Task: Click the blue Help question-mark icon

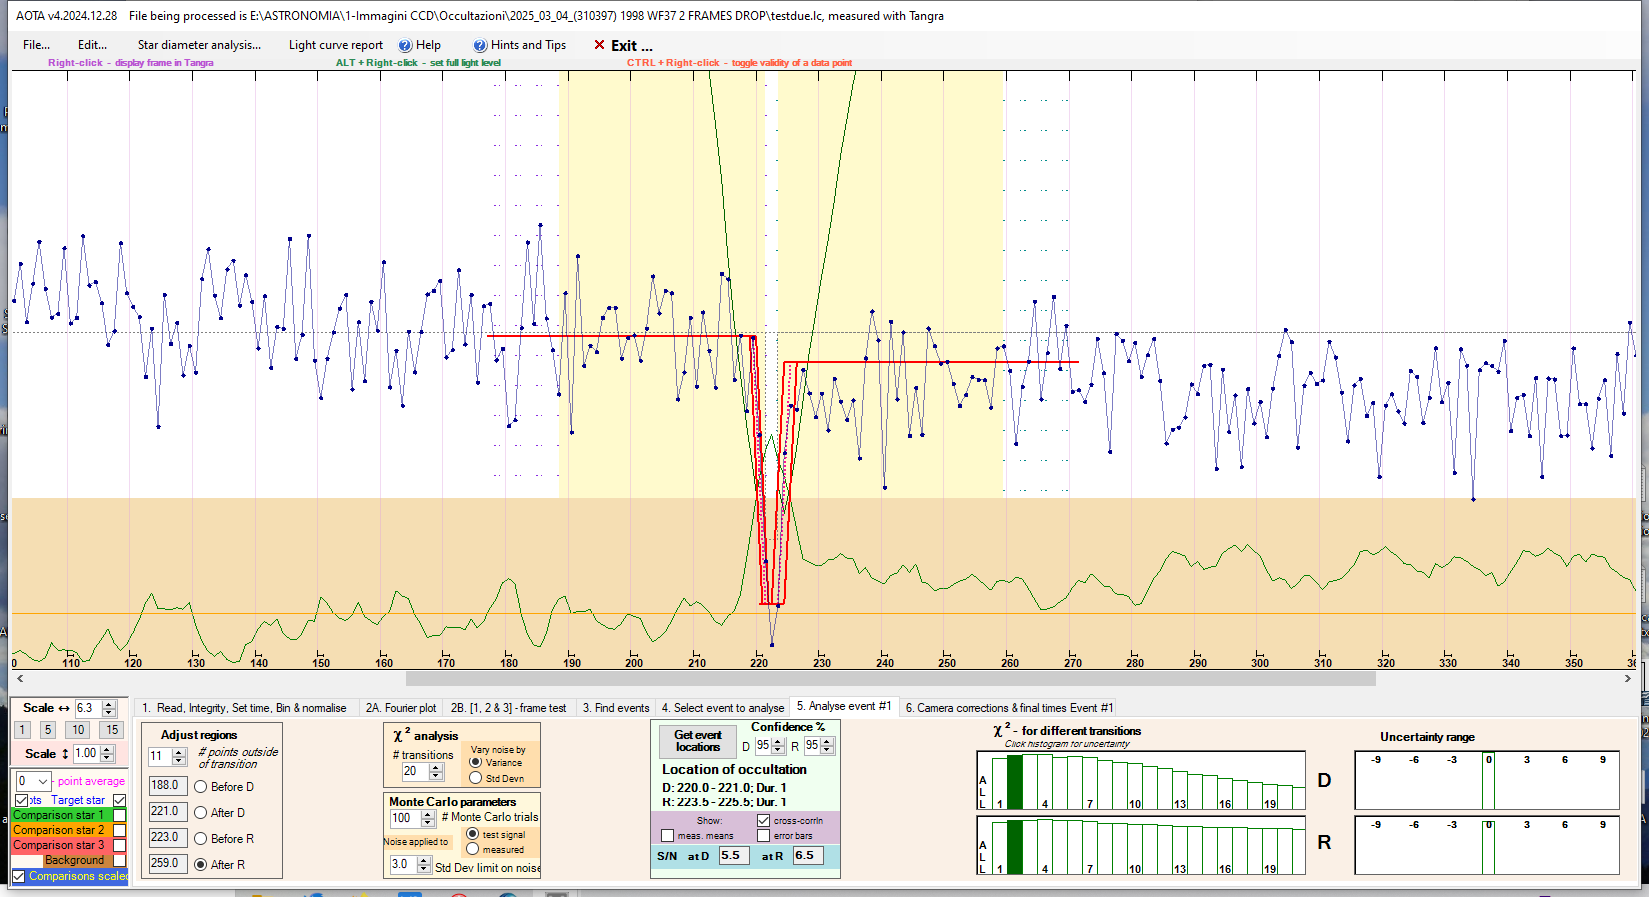Action: click(x=405, y=45)
